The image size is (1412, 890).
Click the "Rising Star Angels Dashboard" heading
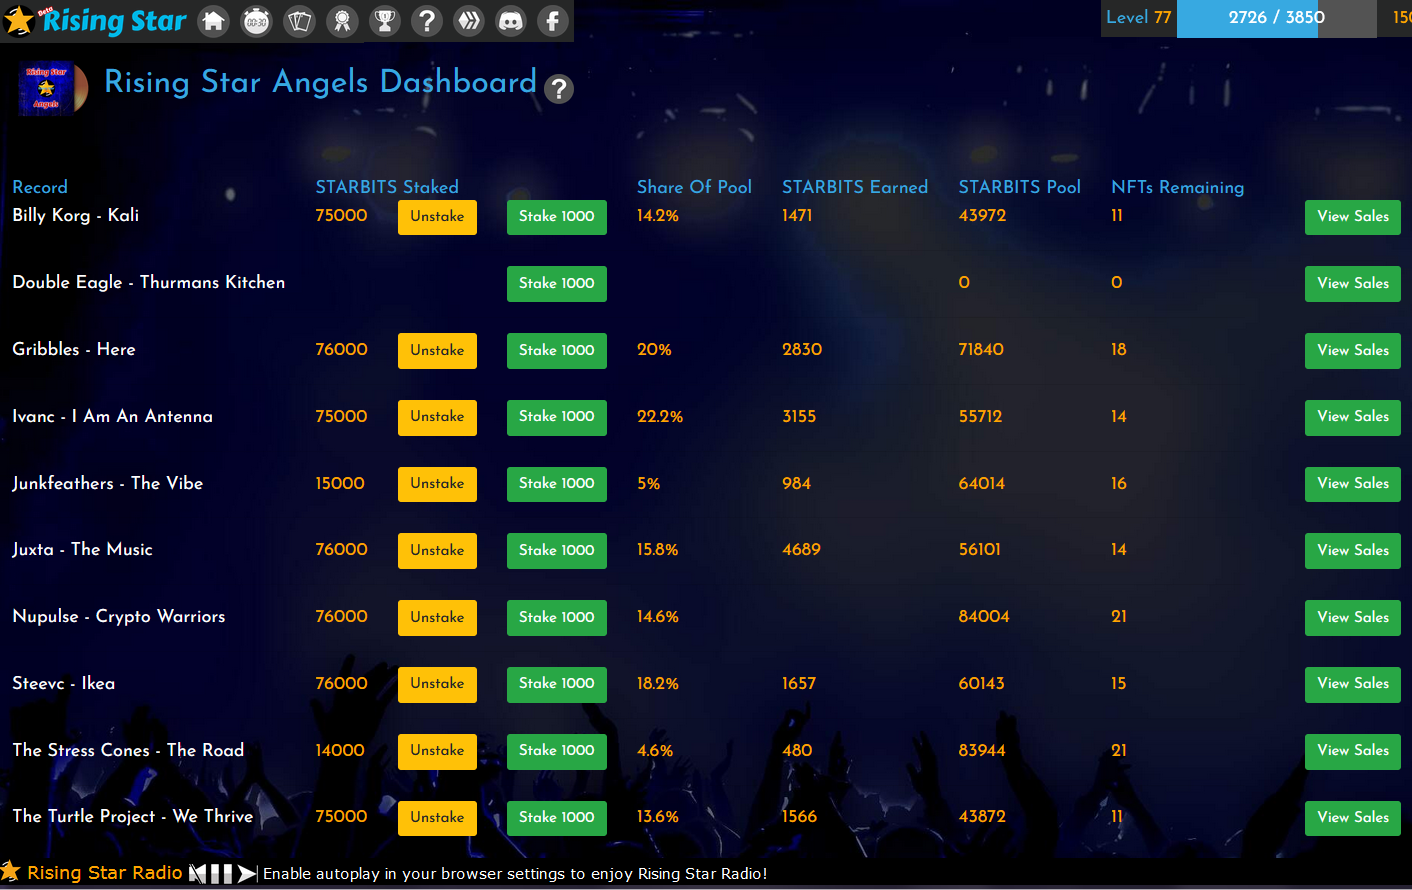pos(320,82)
